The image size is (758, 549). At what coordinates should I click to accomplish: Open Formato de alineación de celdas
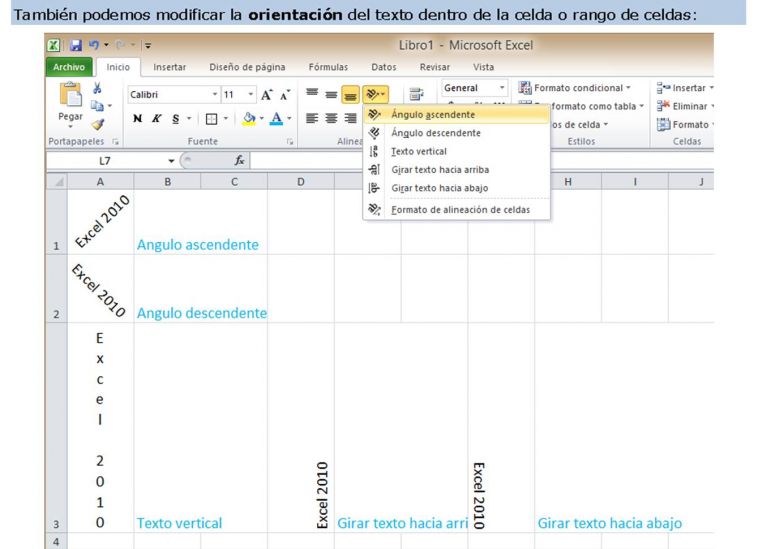pyautogui.click(x=457, y=210)
